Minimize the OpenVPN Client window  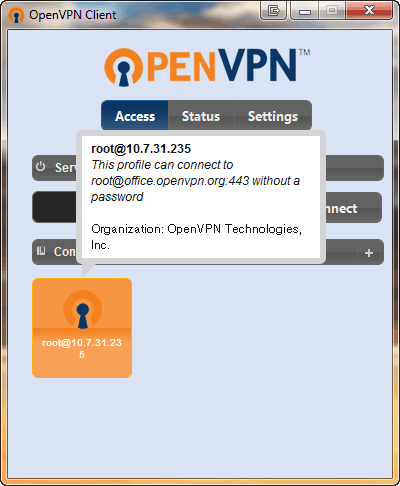pyautogui.click(x=305, y=11)
